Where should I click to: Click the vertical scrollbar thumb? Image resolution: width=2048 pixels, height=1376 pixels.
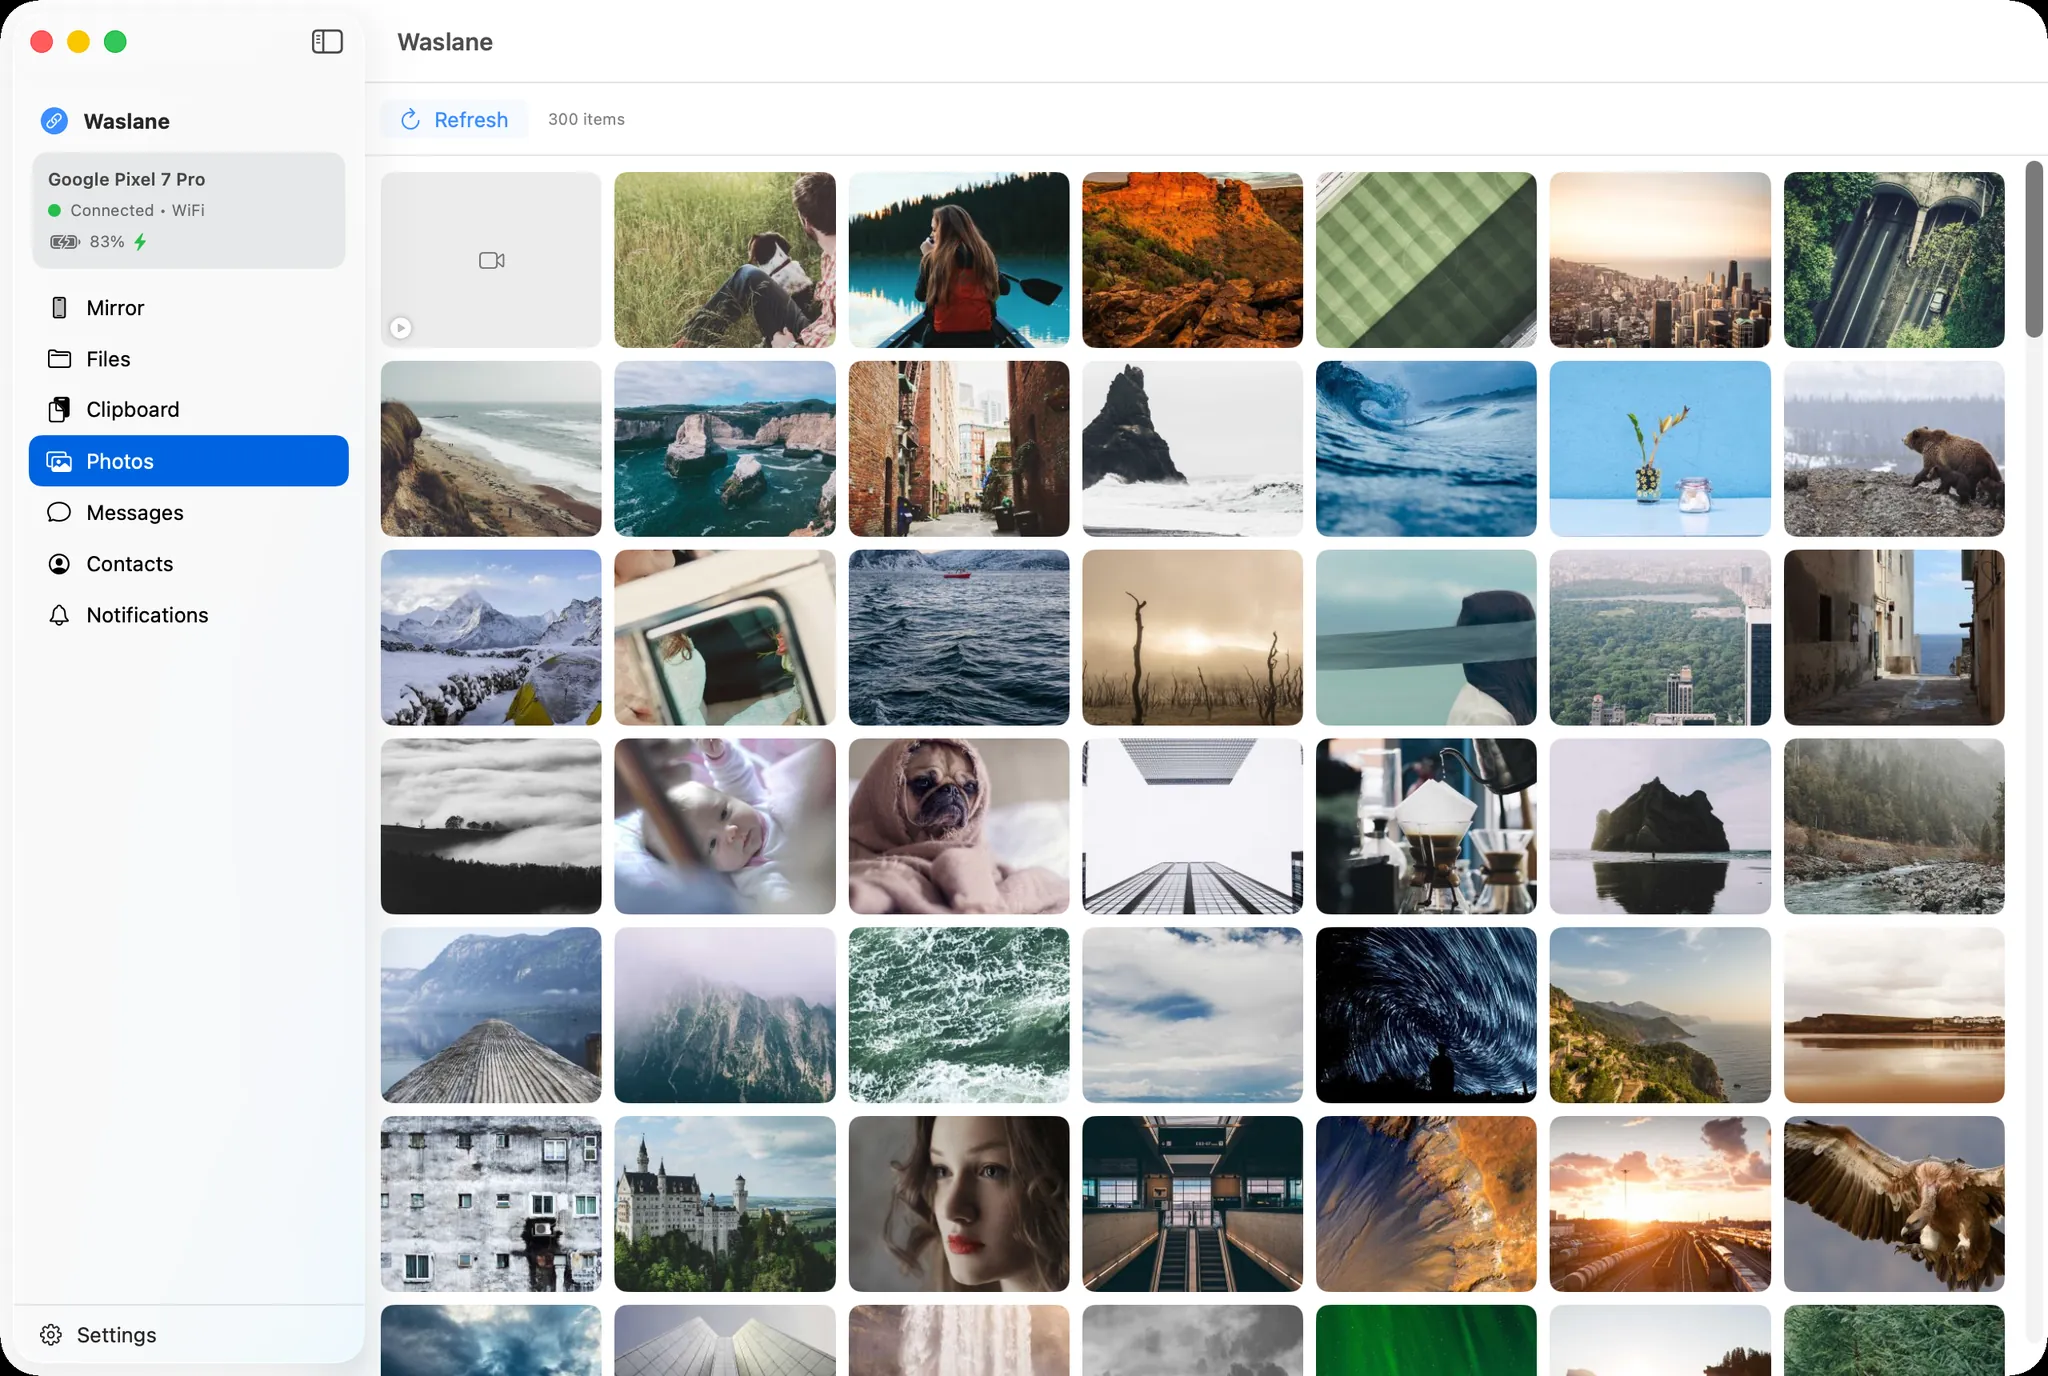[x=2034, y=249]
